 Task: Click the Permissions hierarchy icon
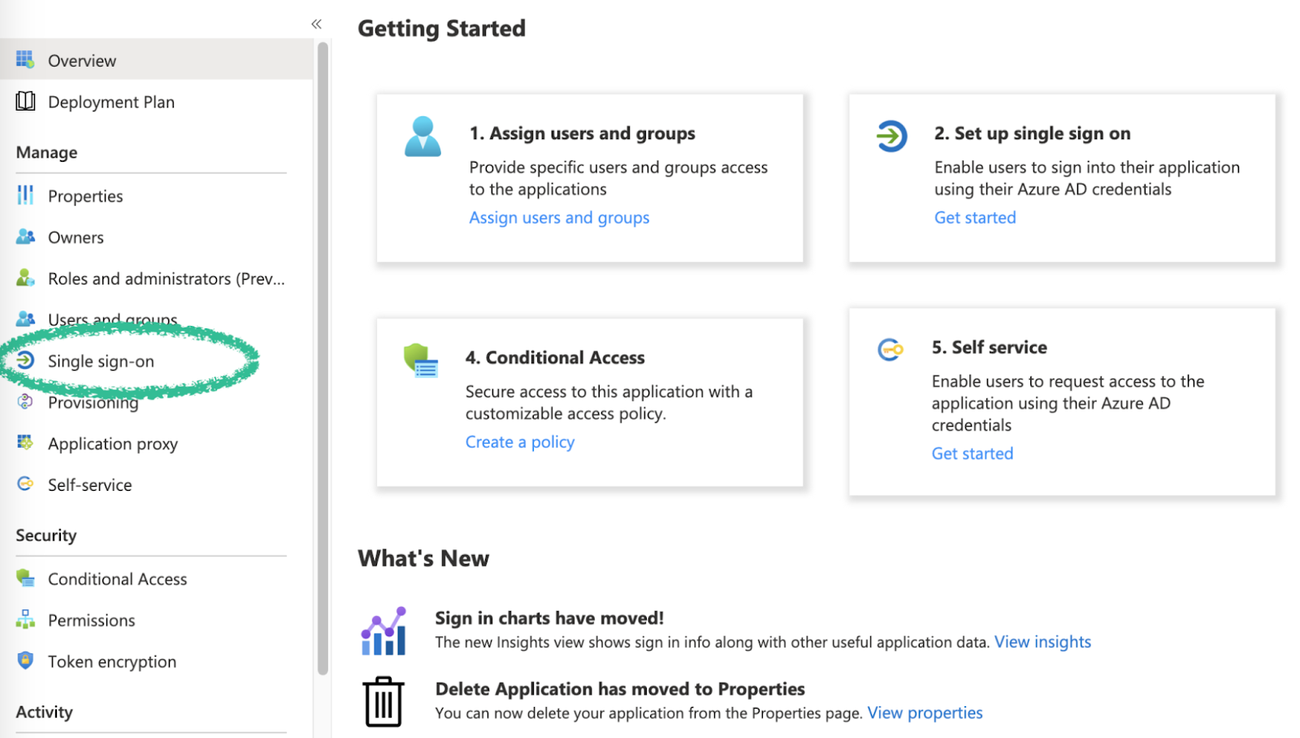[x=25, y=619]
